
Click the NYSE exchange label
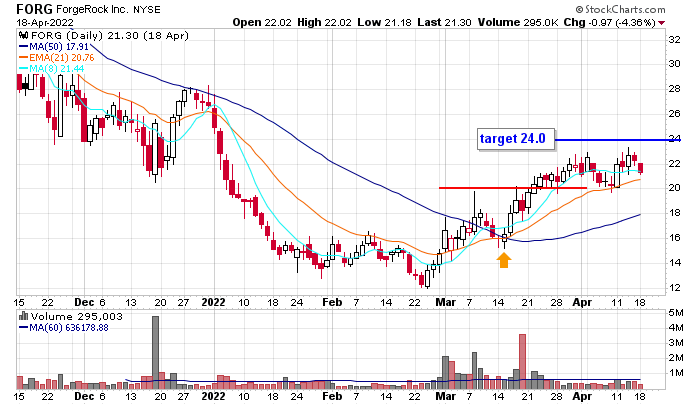tap(147, 9)
